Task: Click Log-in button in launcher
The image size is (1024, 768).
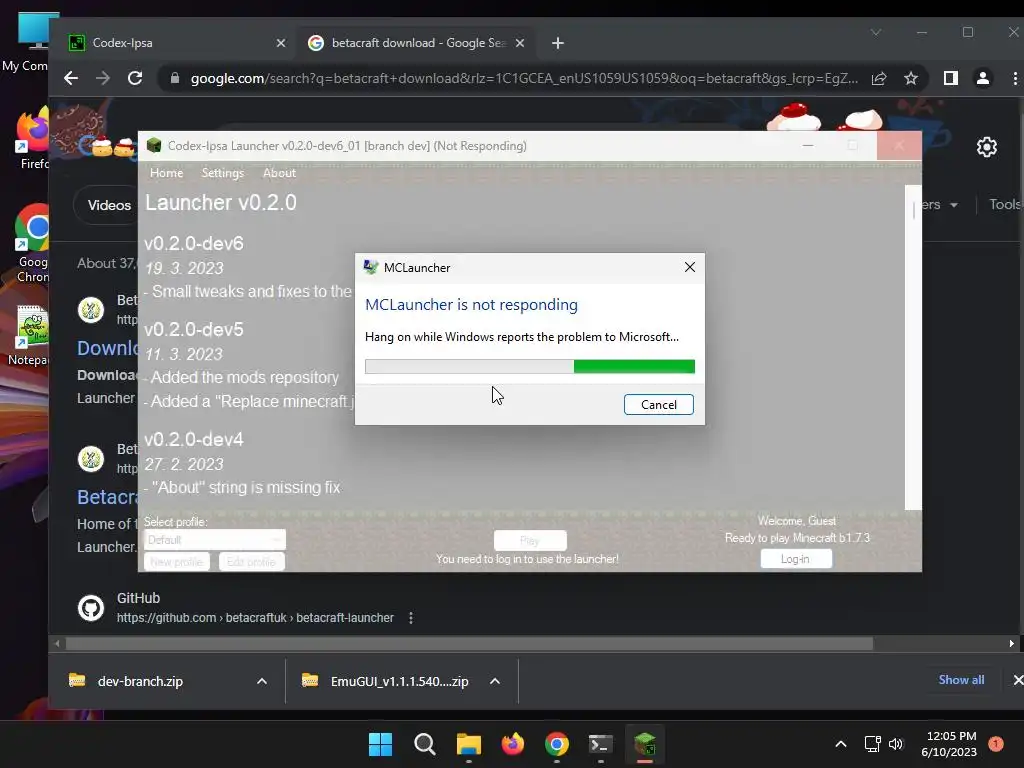Action: (x=795, y=559)
